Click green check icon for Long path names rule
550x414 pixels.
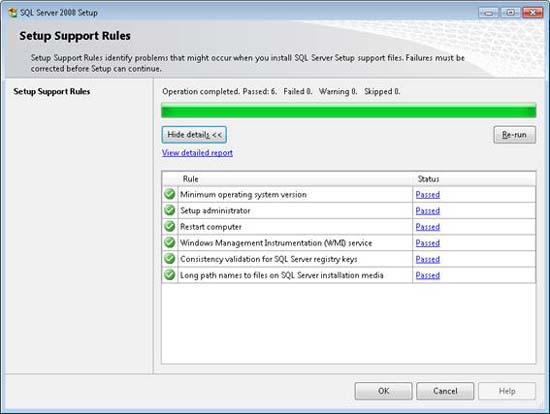[x=170, y=275]
